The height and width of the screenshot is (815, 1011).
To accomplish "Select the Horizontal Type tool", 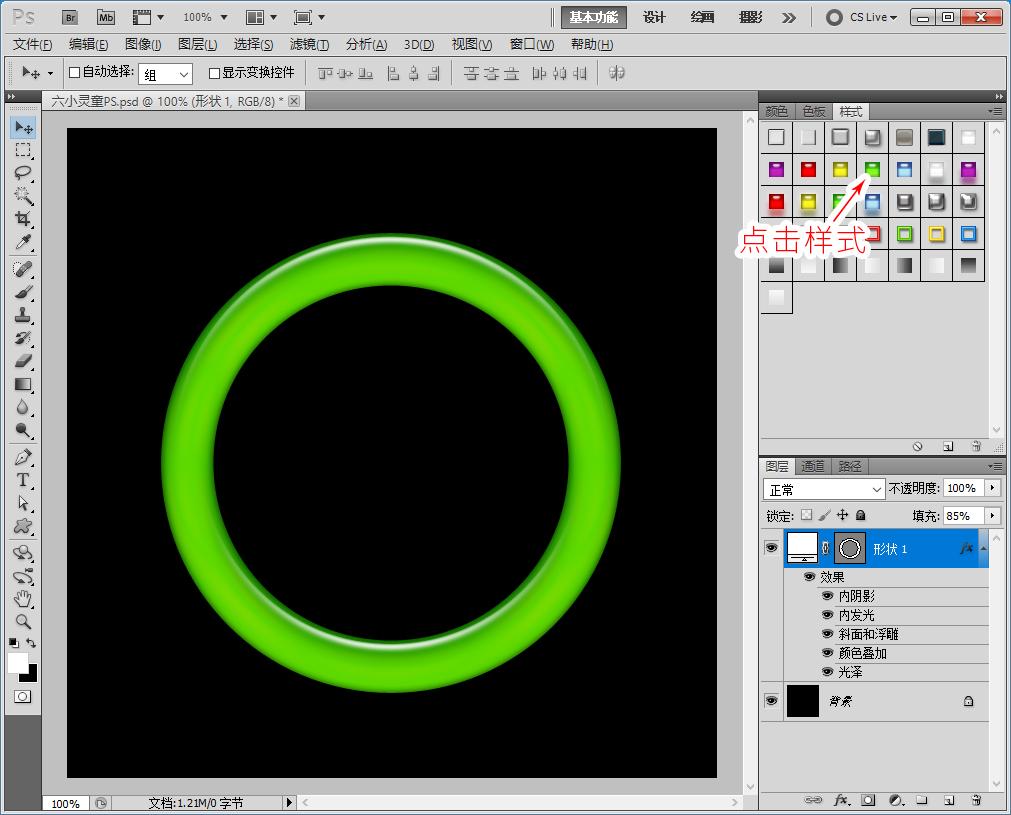I will 23,480.
